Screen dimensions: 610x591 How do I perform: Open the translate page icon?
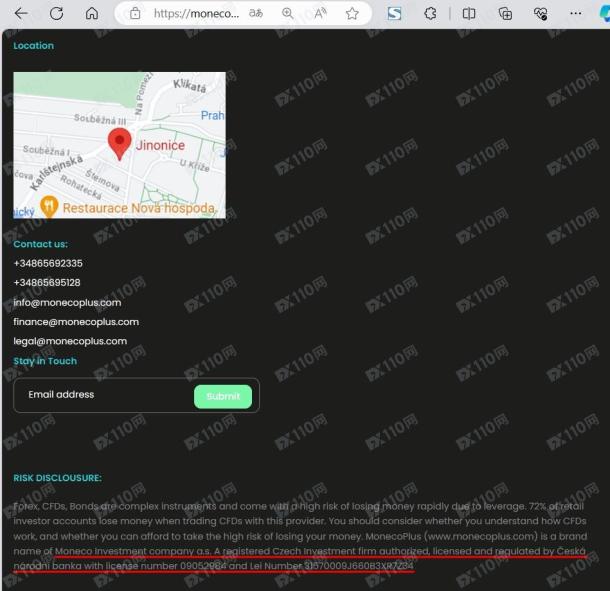click(256, 14)
